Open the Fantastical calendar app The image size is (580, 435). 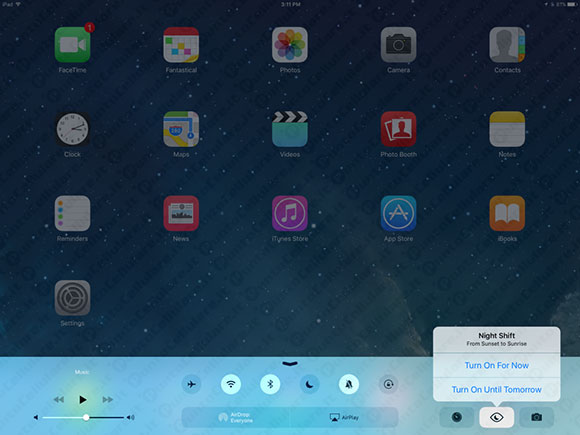pos(181,45)
